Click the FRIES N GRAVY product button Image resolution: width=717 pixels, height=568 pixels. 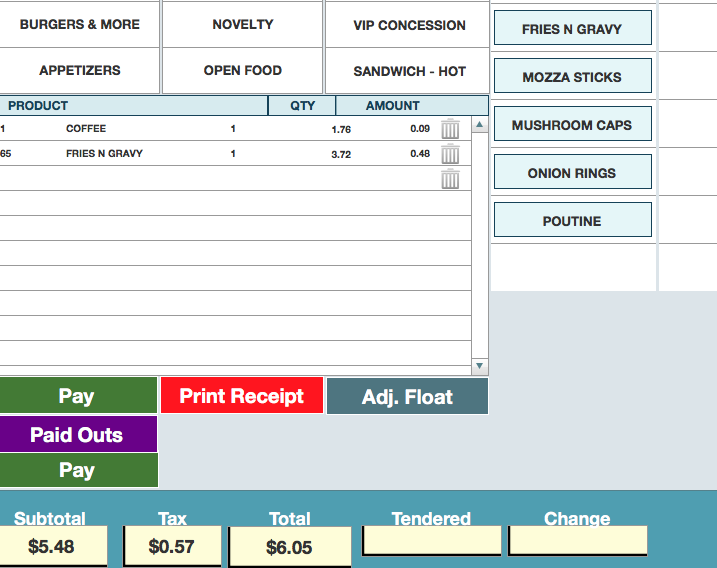coord(573,28)
